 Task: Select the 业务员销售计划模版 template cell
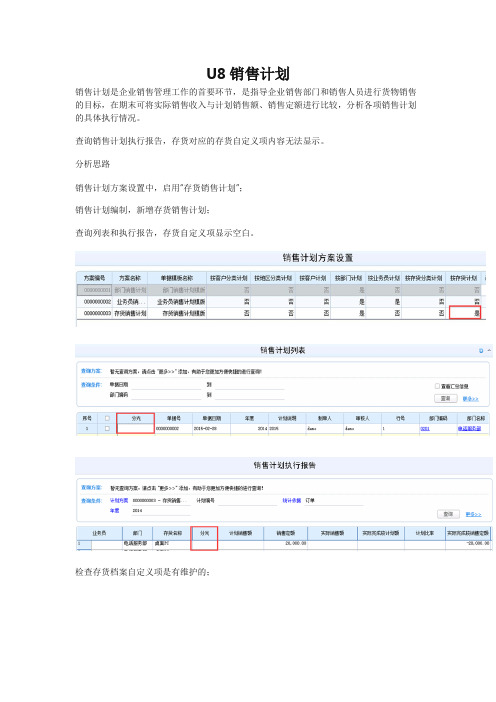tap(177, 301)
